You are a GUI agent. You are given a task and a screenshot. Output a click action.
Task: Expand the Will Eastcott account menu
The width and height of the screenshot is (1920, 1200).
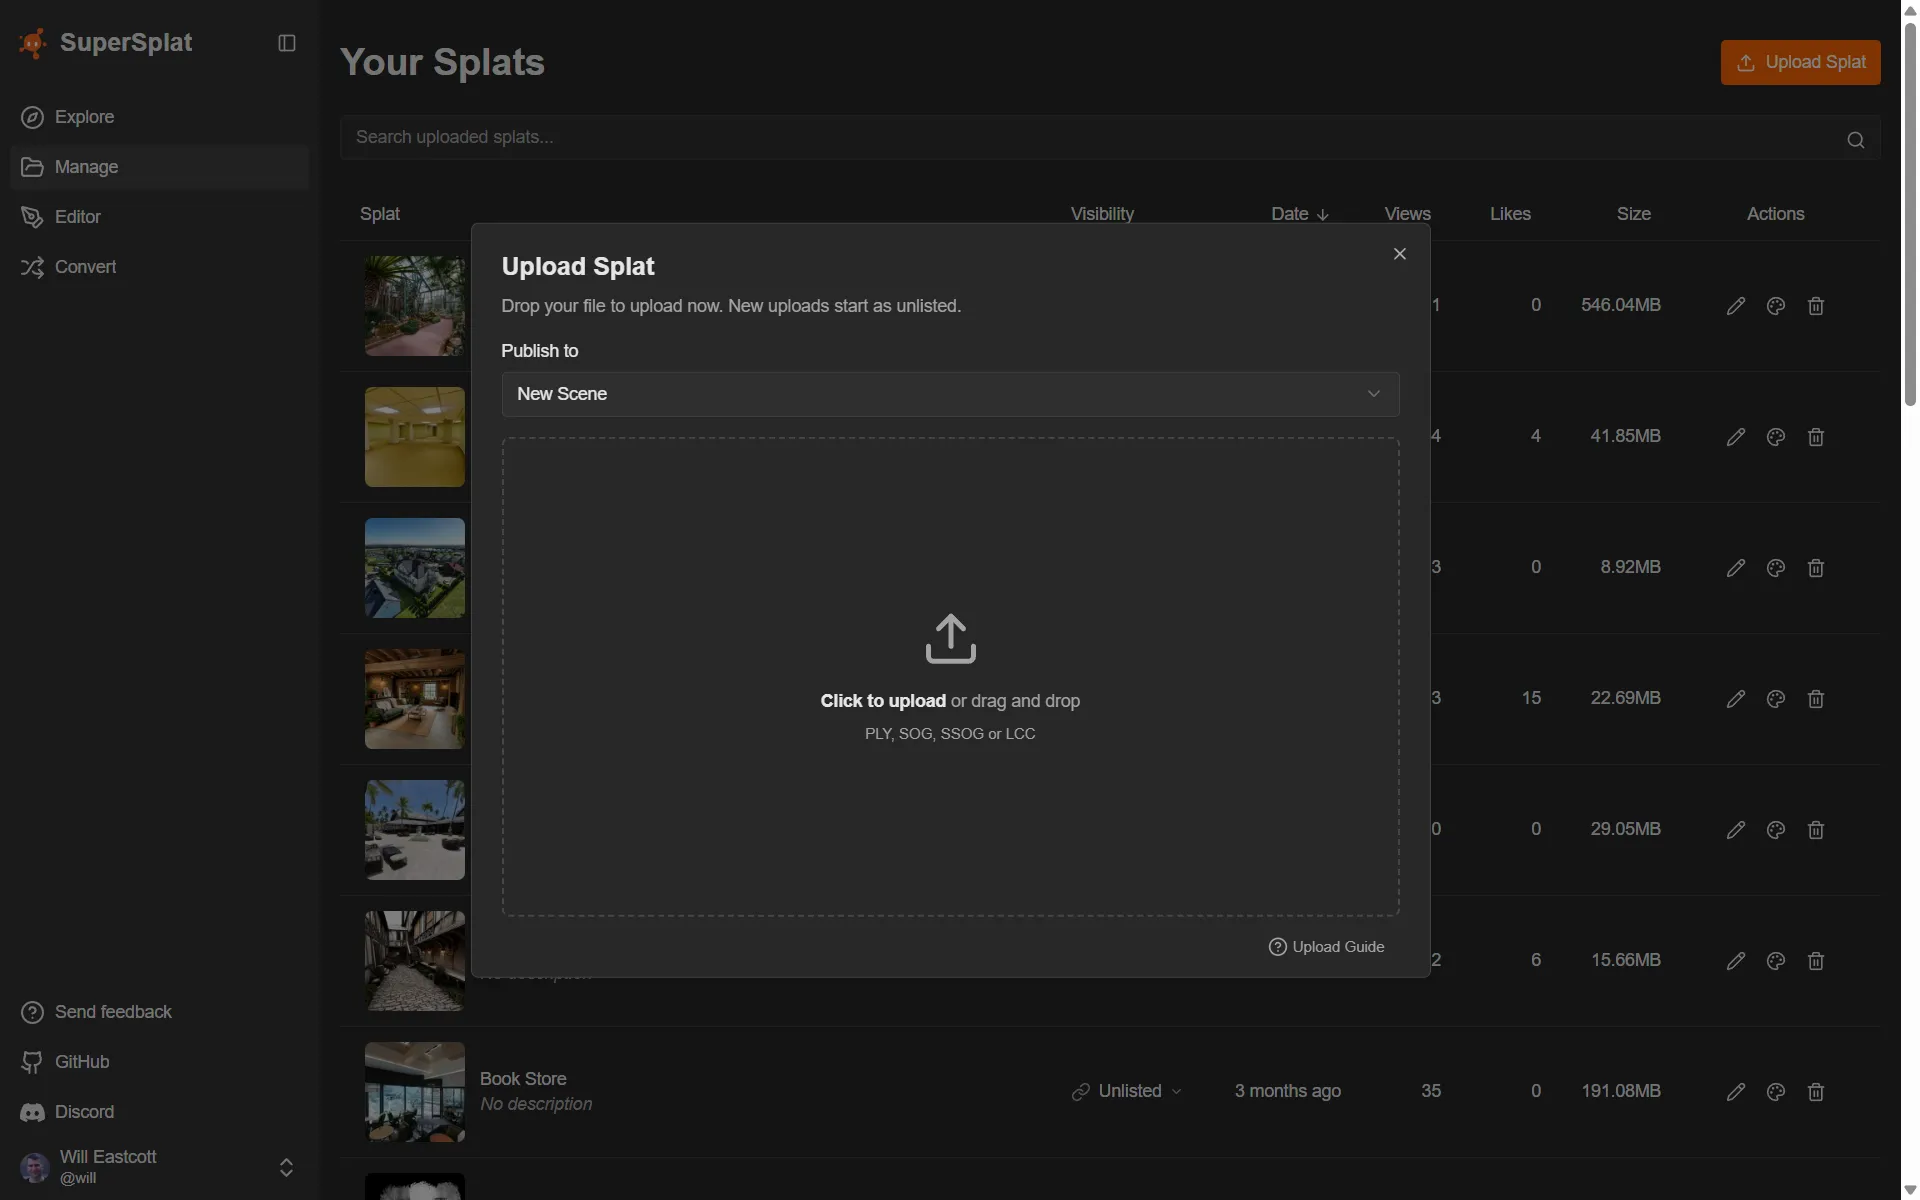click(286, 1167)
